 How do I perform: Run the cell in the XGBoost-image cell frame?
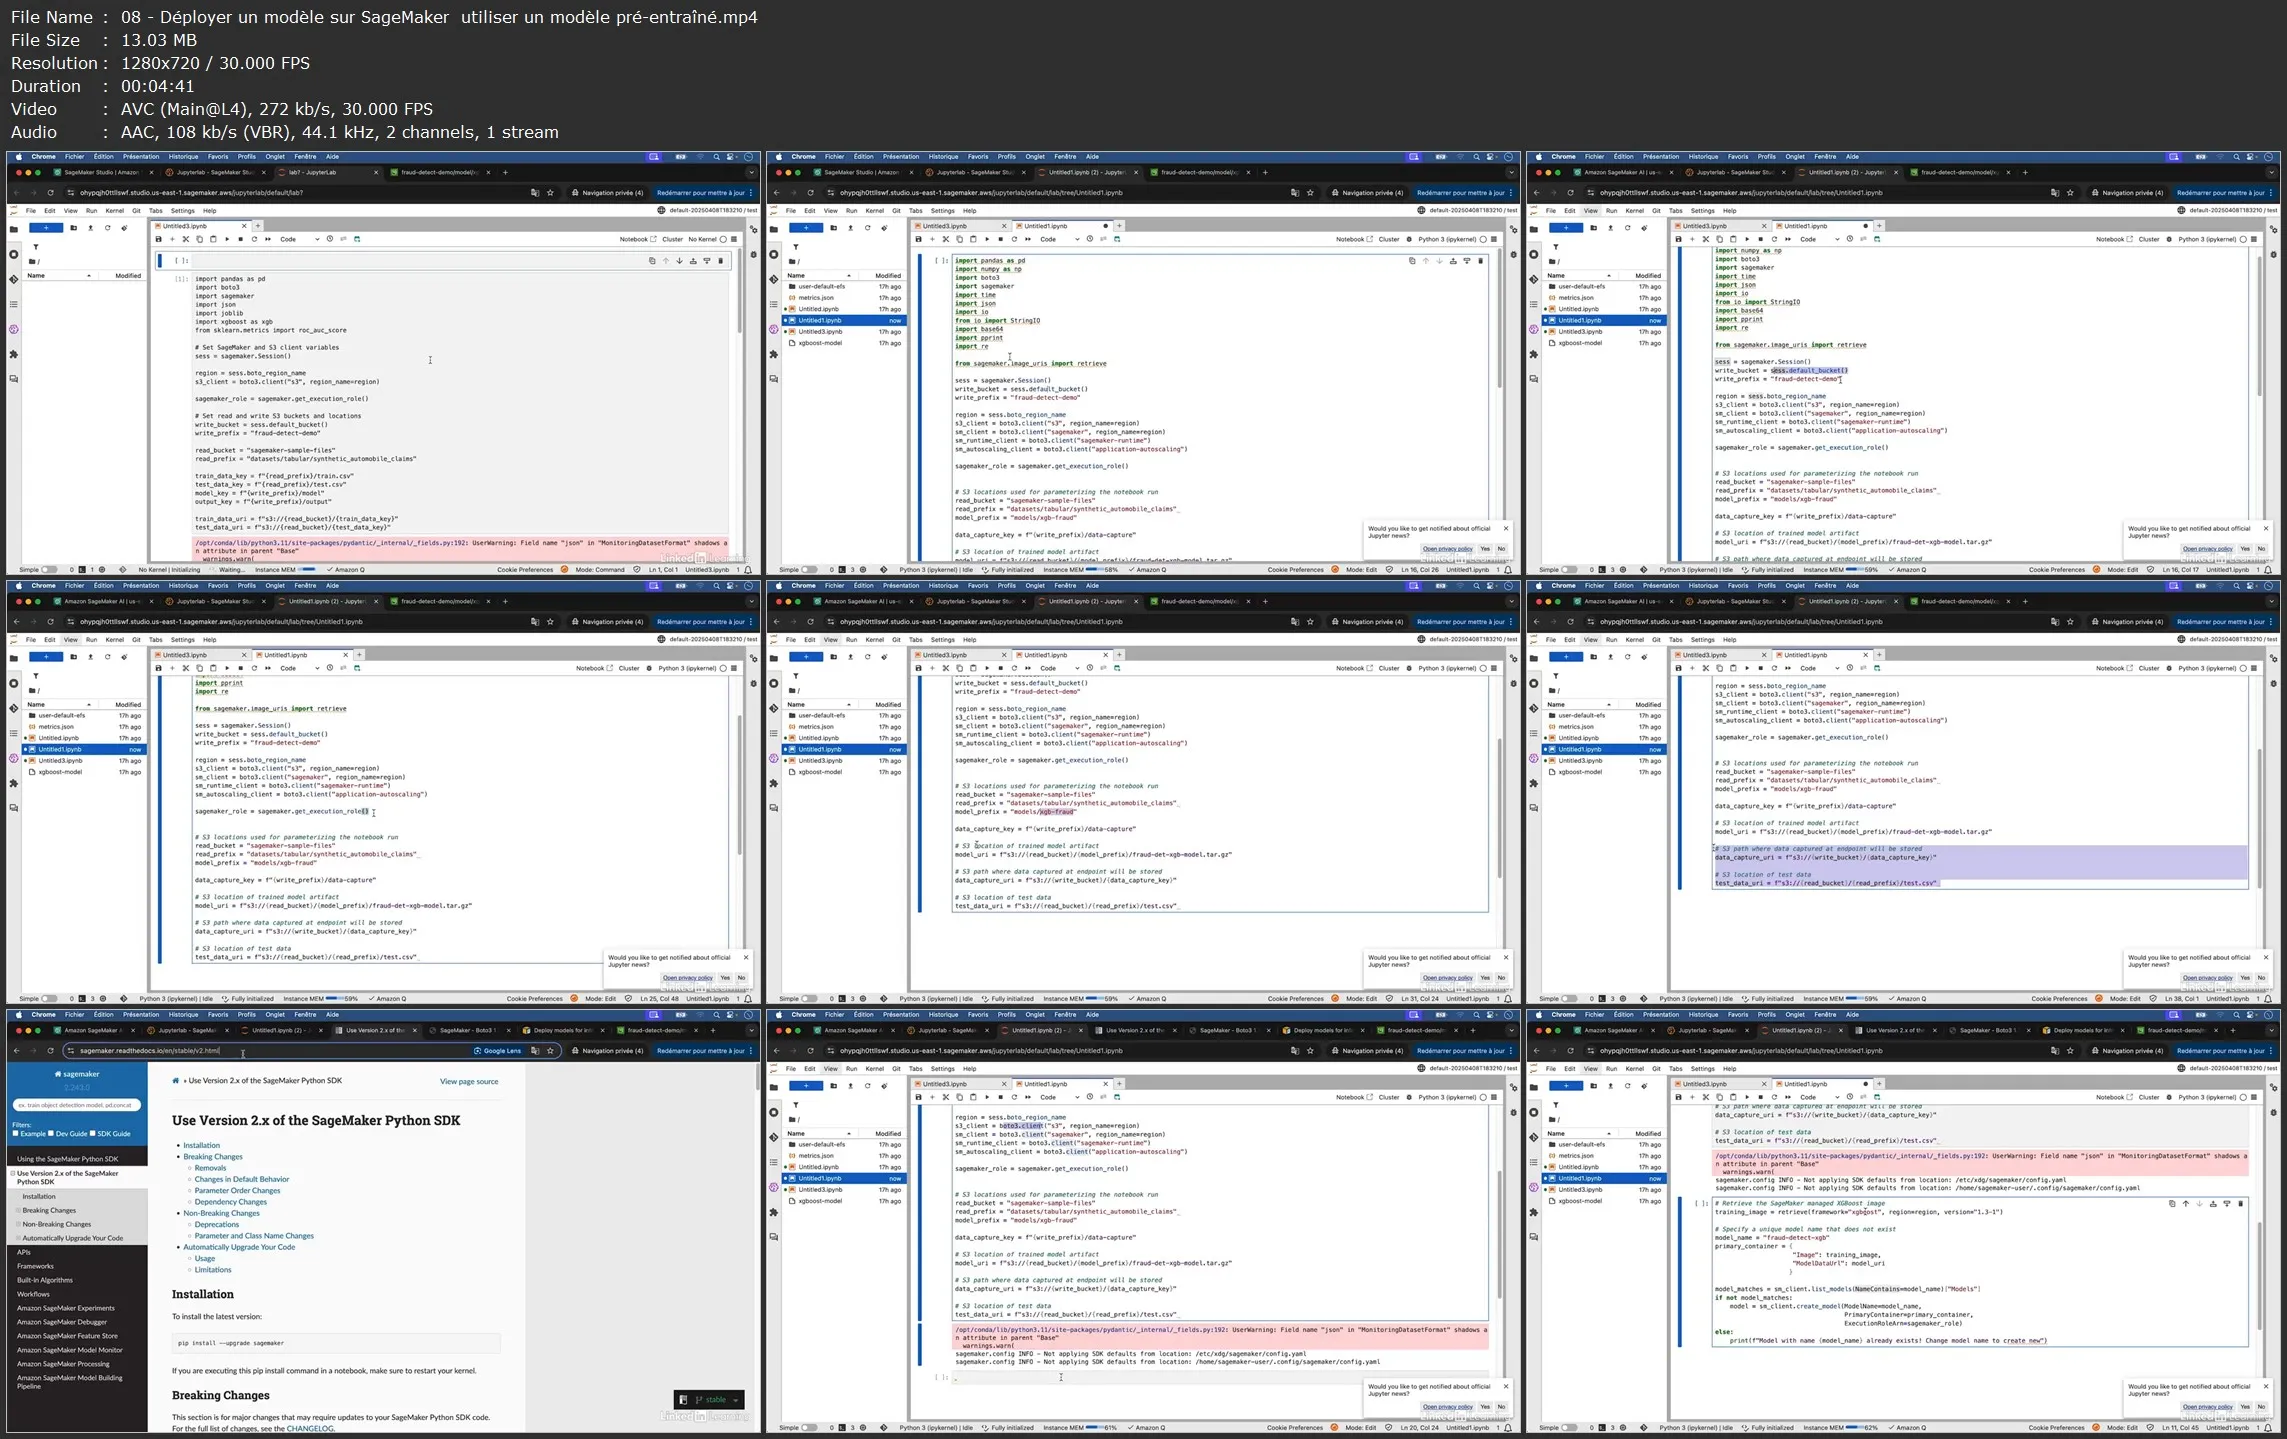[1747, 1097]
